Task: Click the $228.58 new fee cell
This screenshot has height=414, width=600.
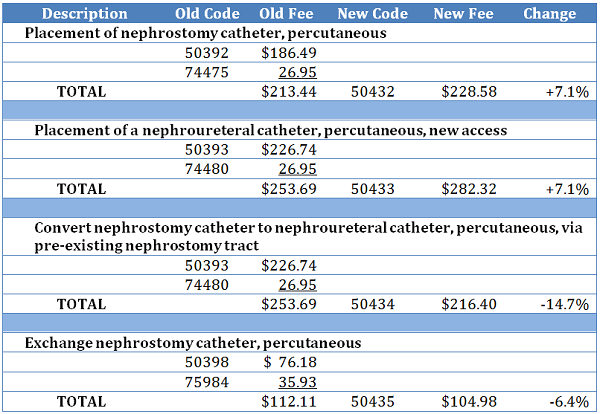Action: [469, 91]
